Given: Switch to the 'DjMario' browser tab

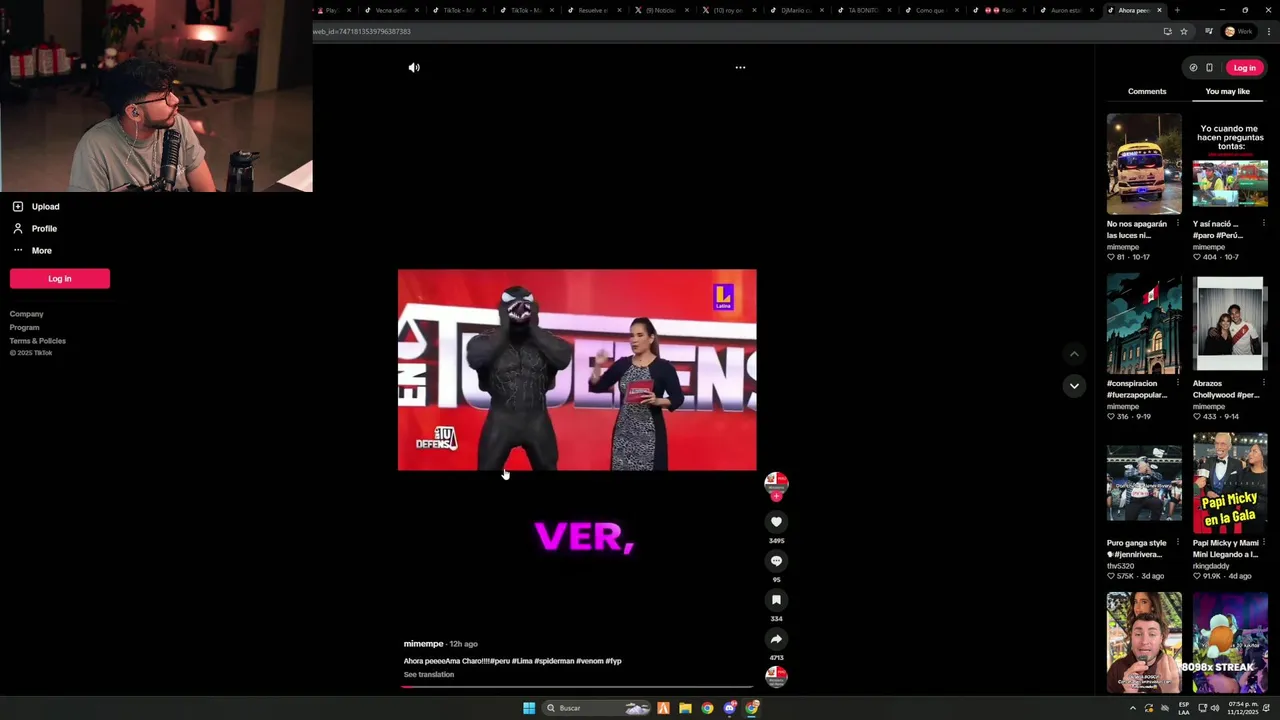Looking at the screenshot, I should 796,10.
